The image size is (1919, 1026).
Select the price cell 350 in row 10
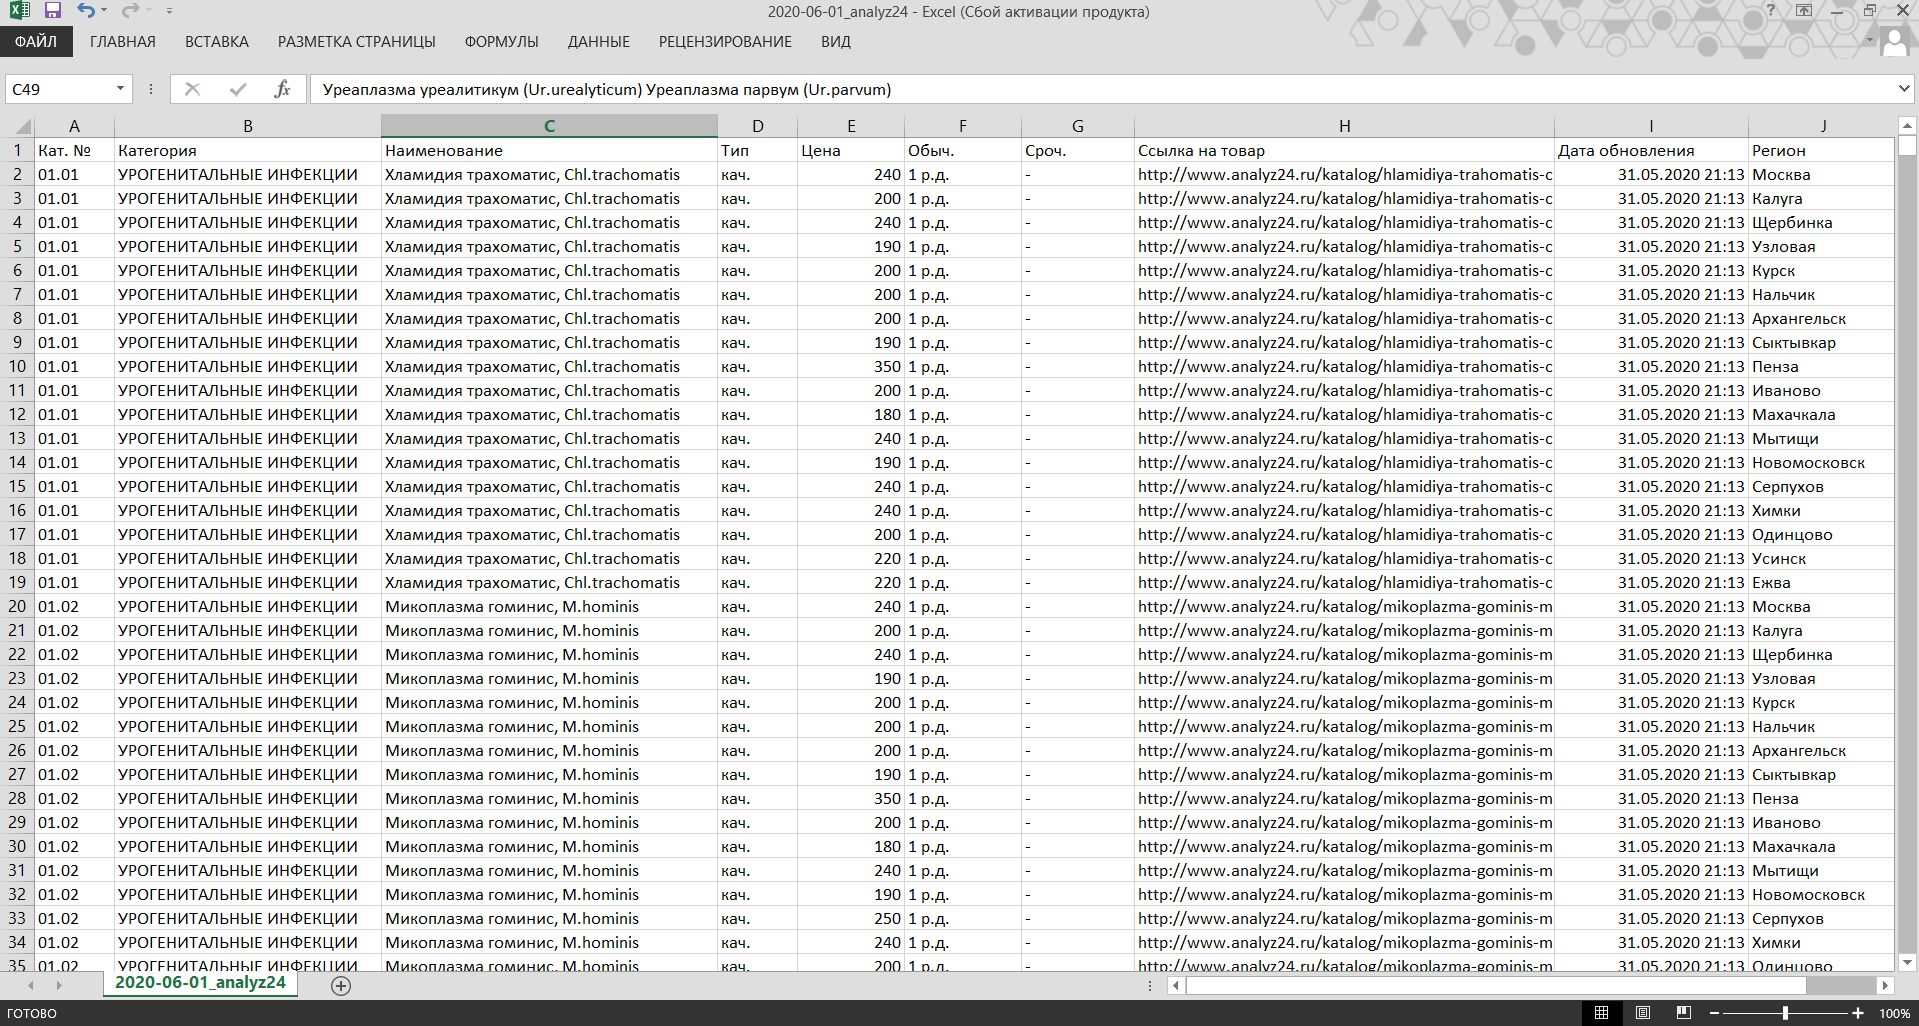click(x=851, y=366)
